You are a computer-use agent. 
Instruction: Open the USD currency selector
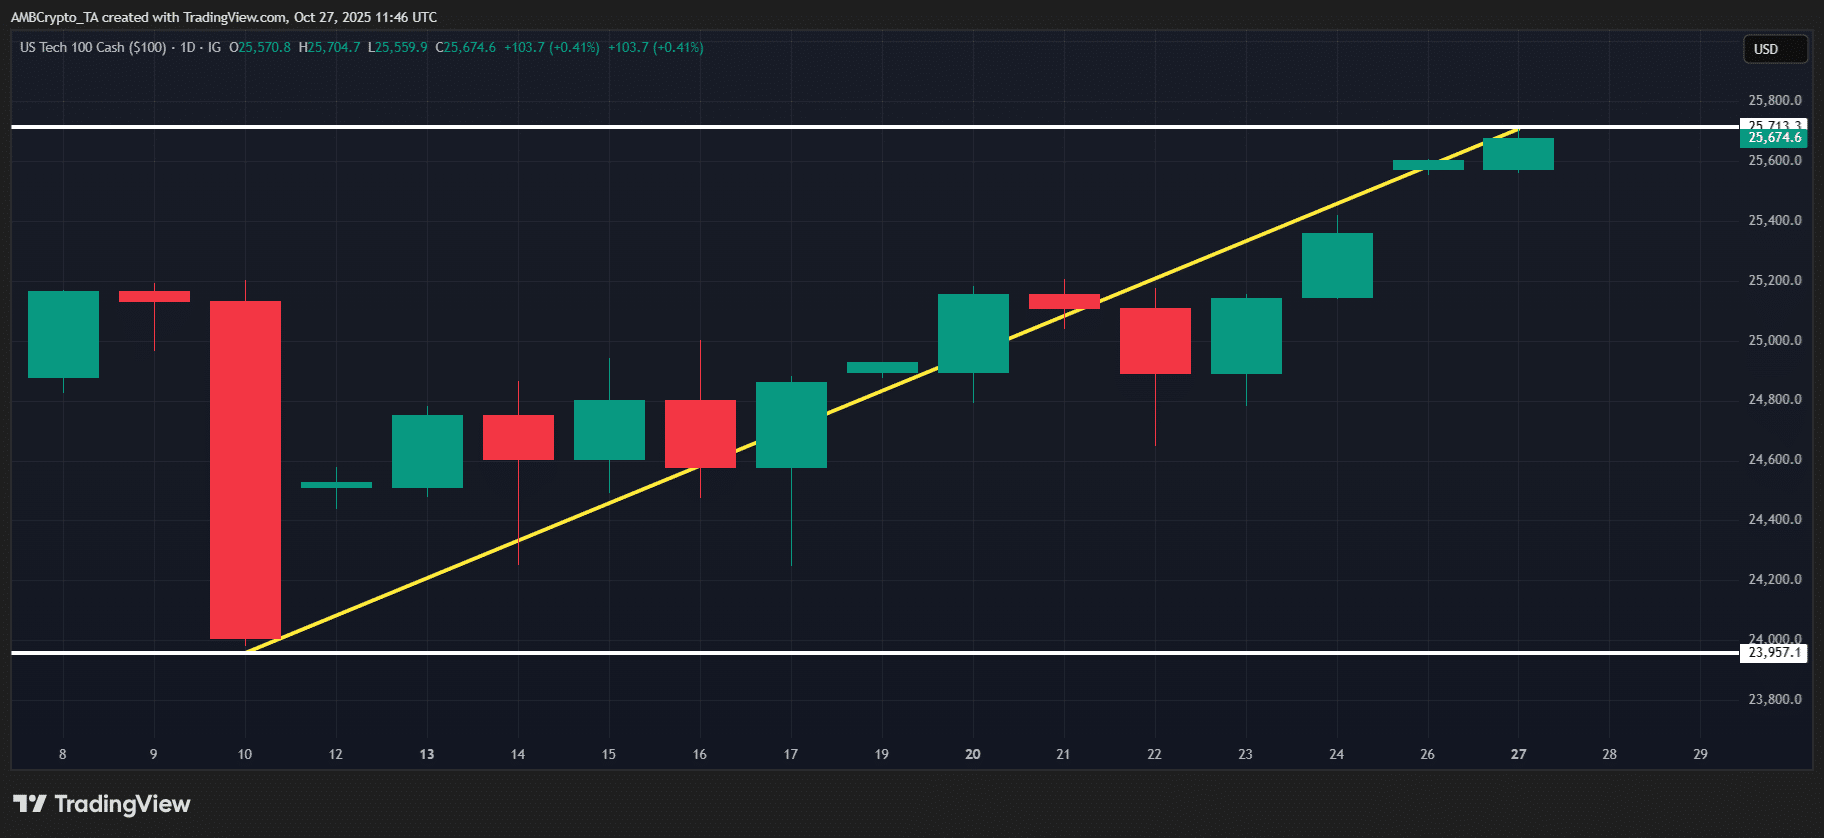point(1775,49)
